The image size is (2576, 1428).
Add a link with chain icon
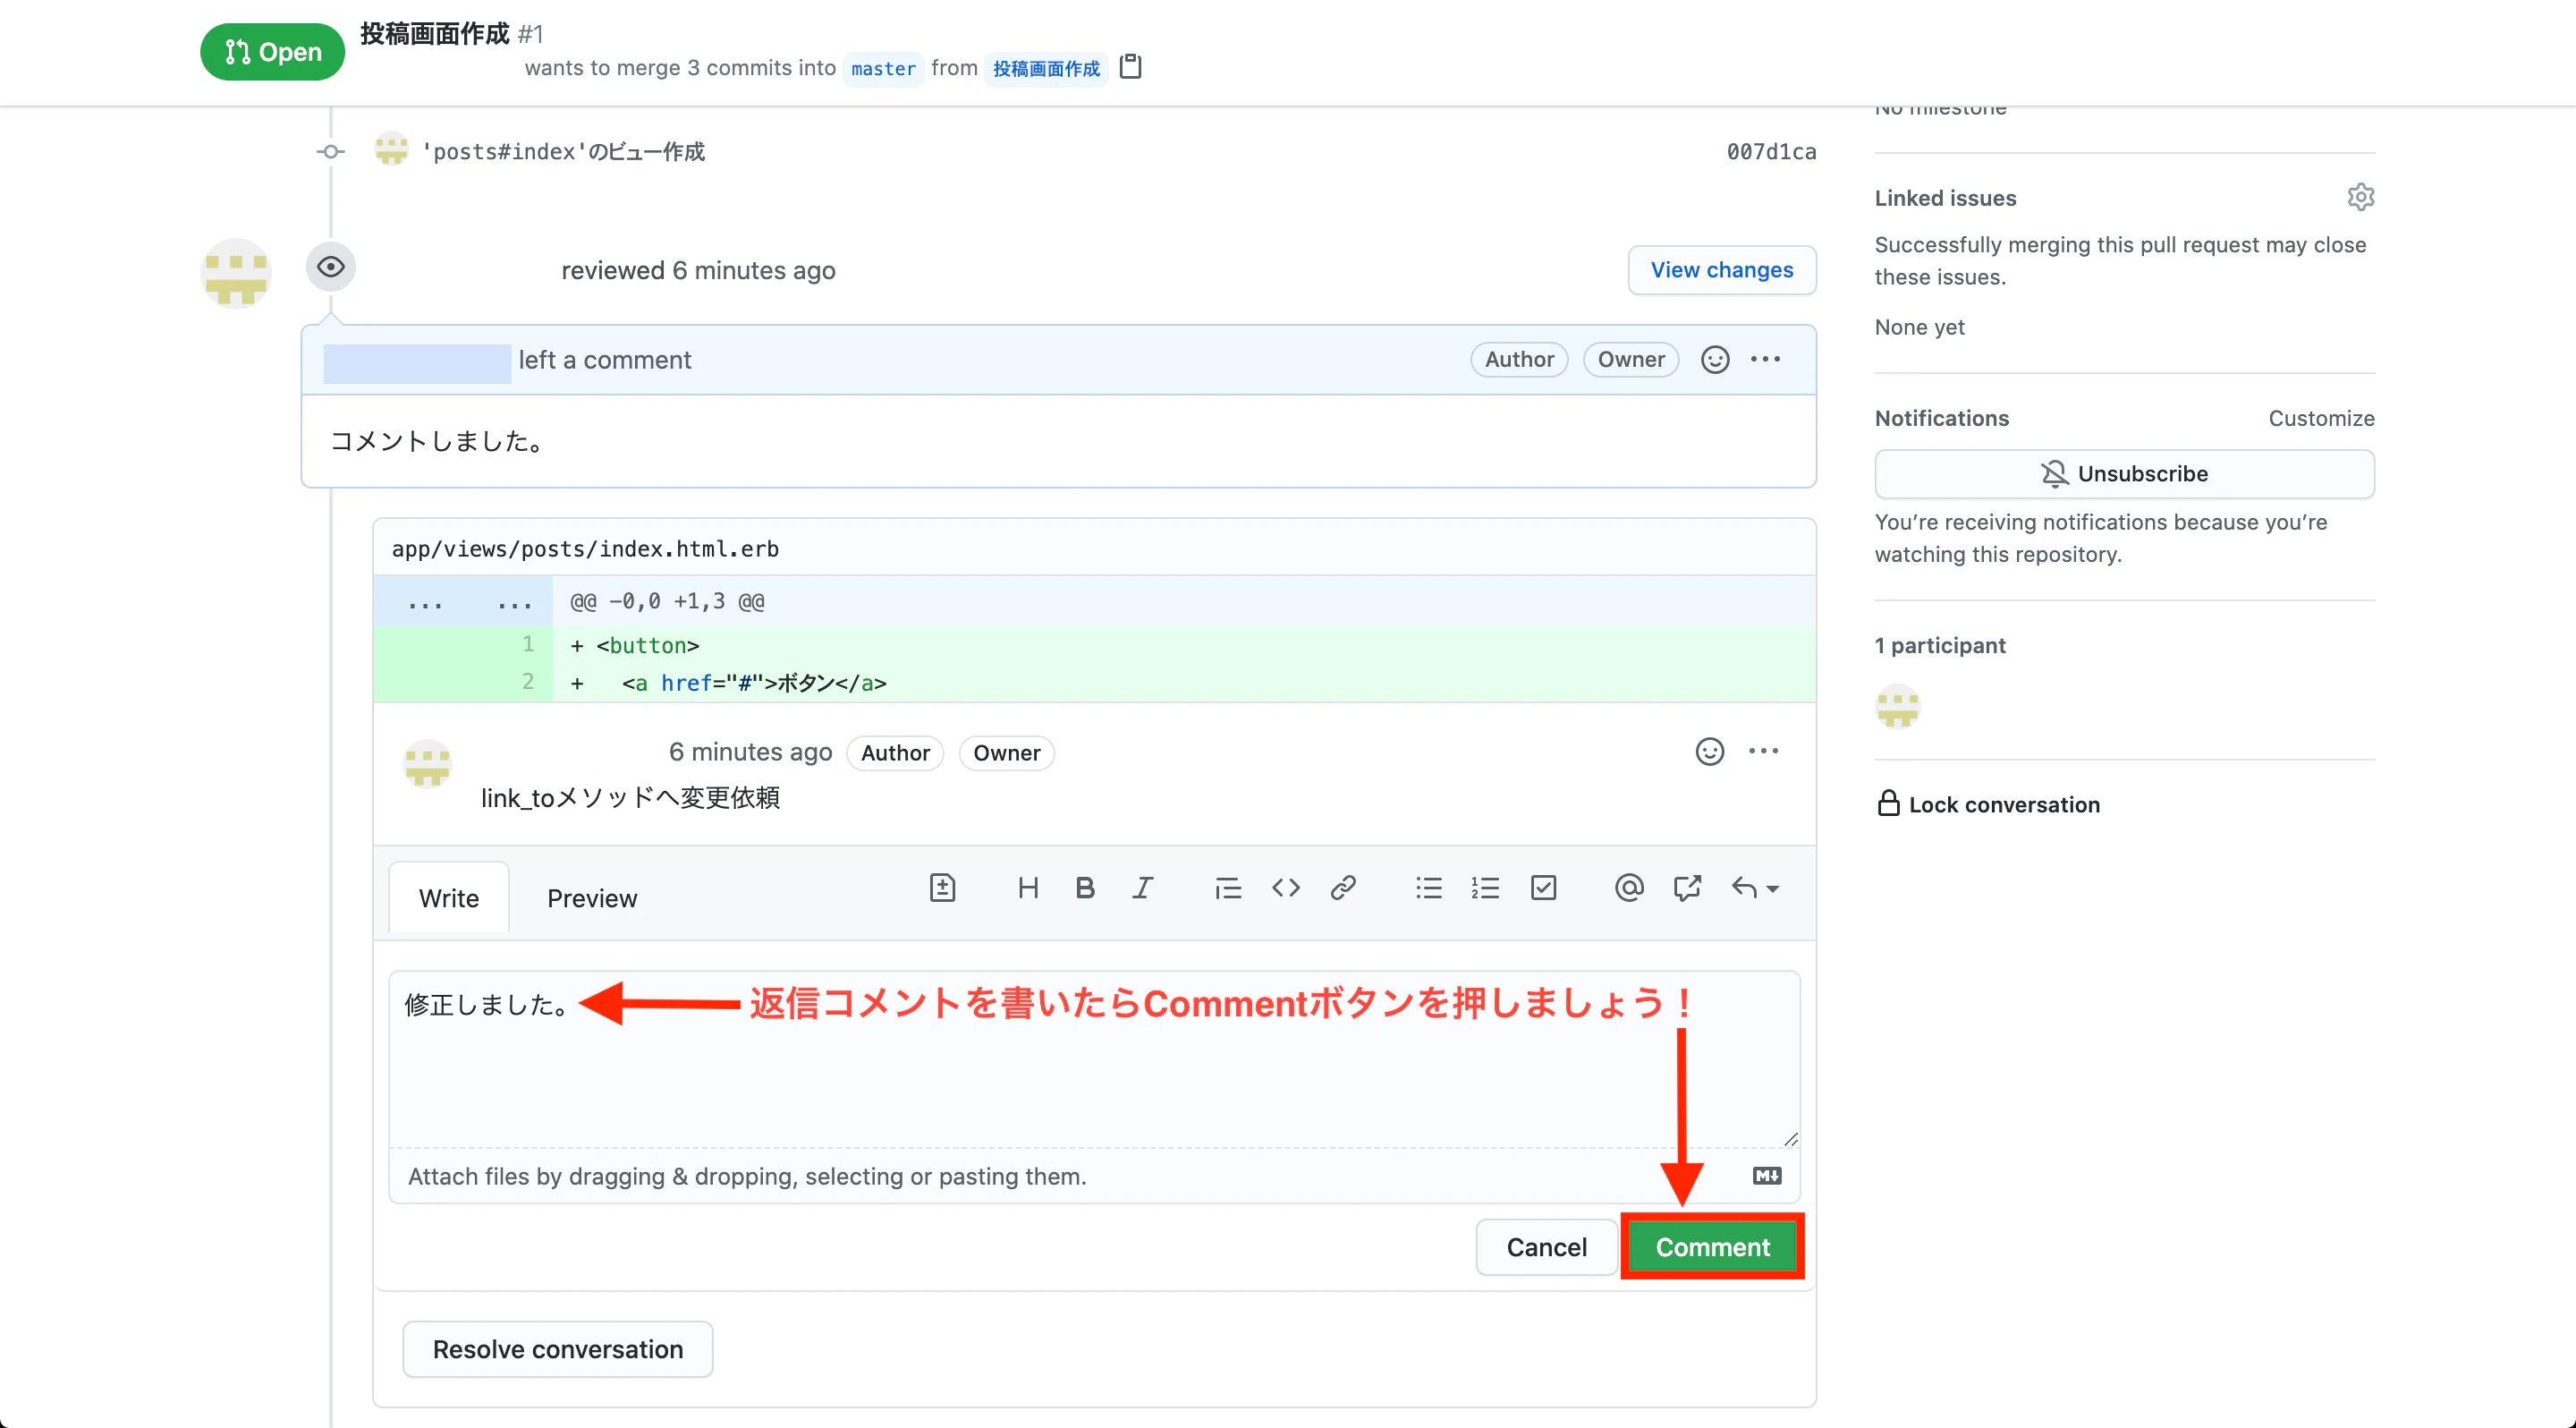pyautogui.click(x=1343, y=888)
